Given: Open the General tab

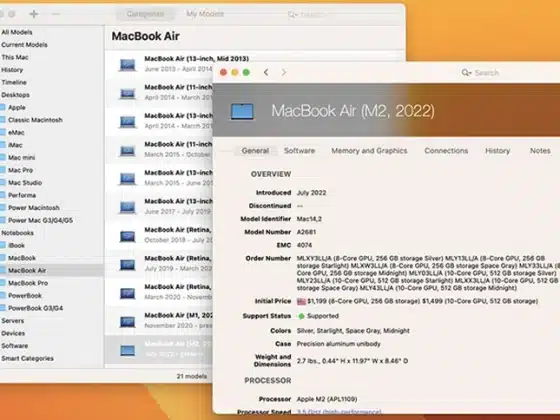Looking at the screenshot, I should [x=255, y=151].
